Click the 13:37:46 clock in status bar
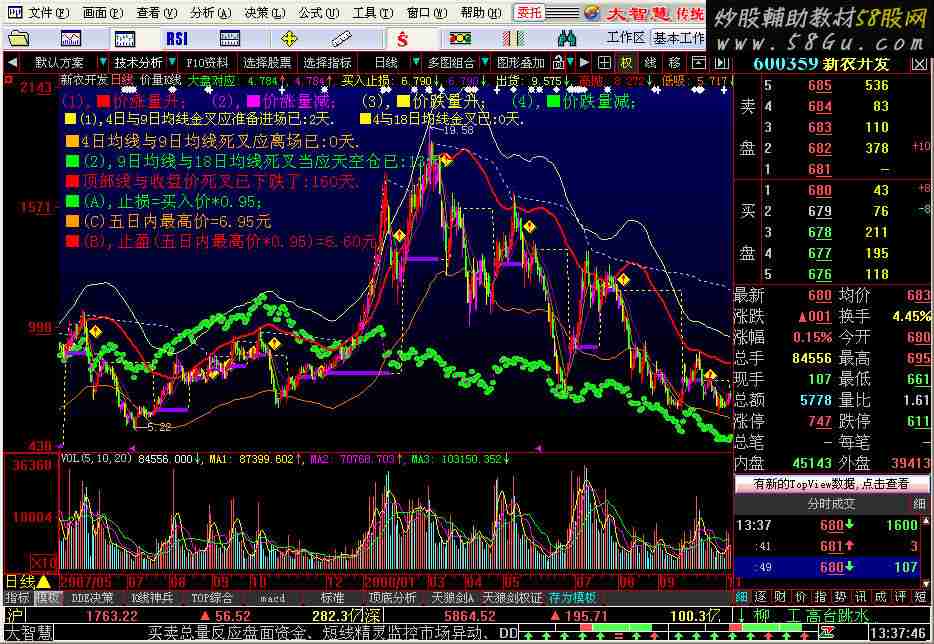The width and height of the screenshot is (934, 644). 899,633
